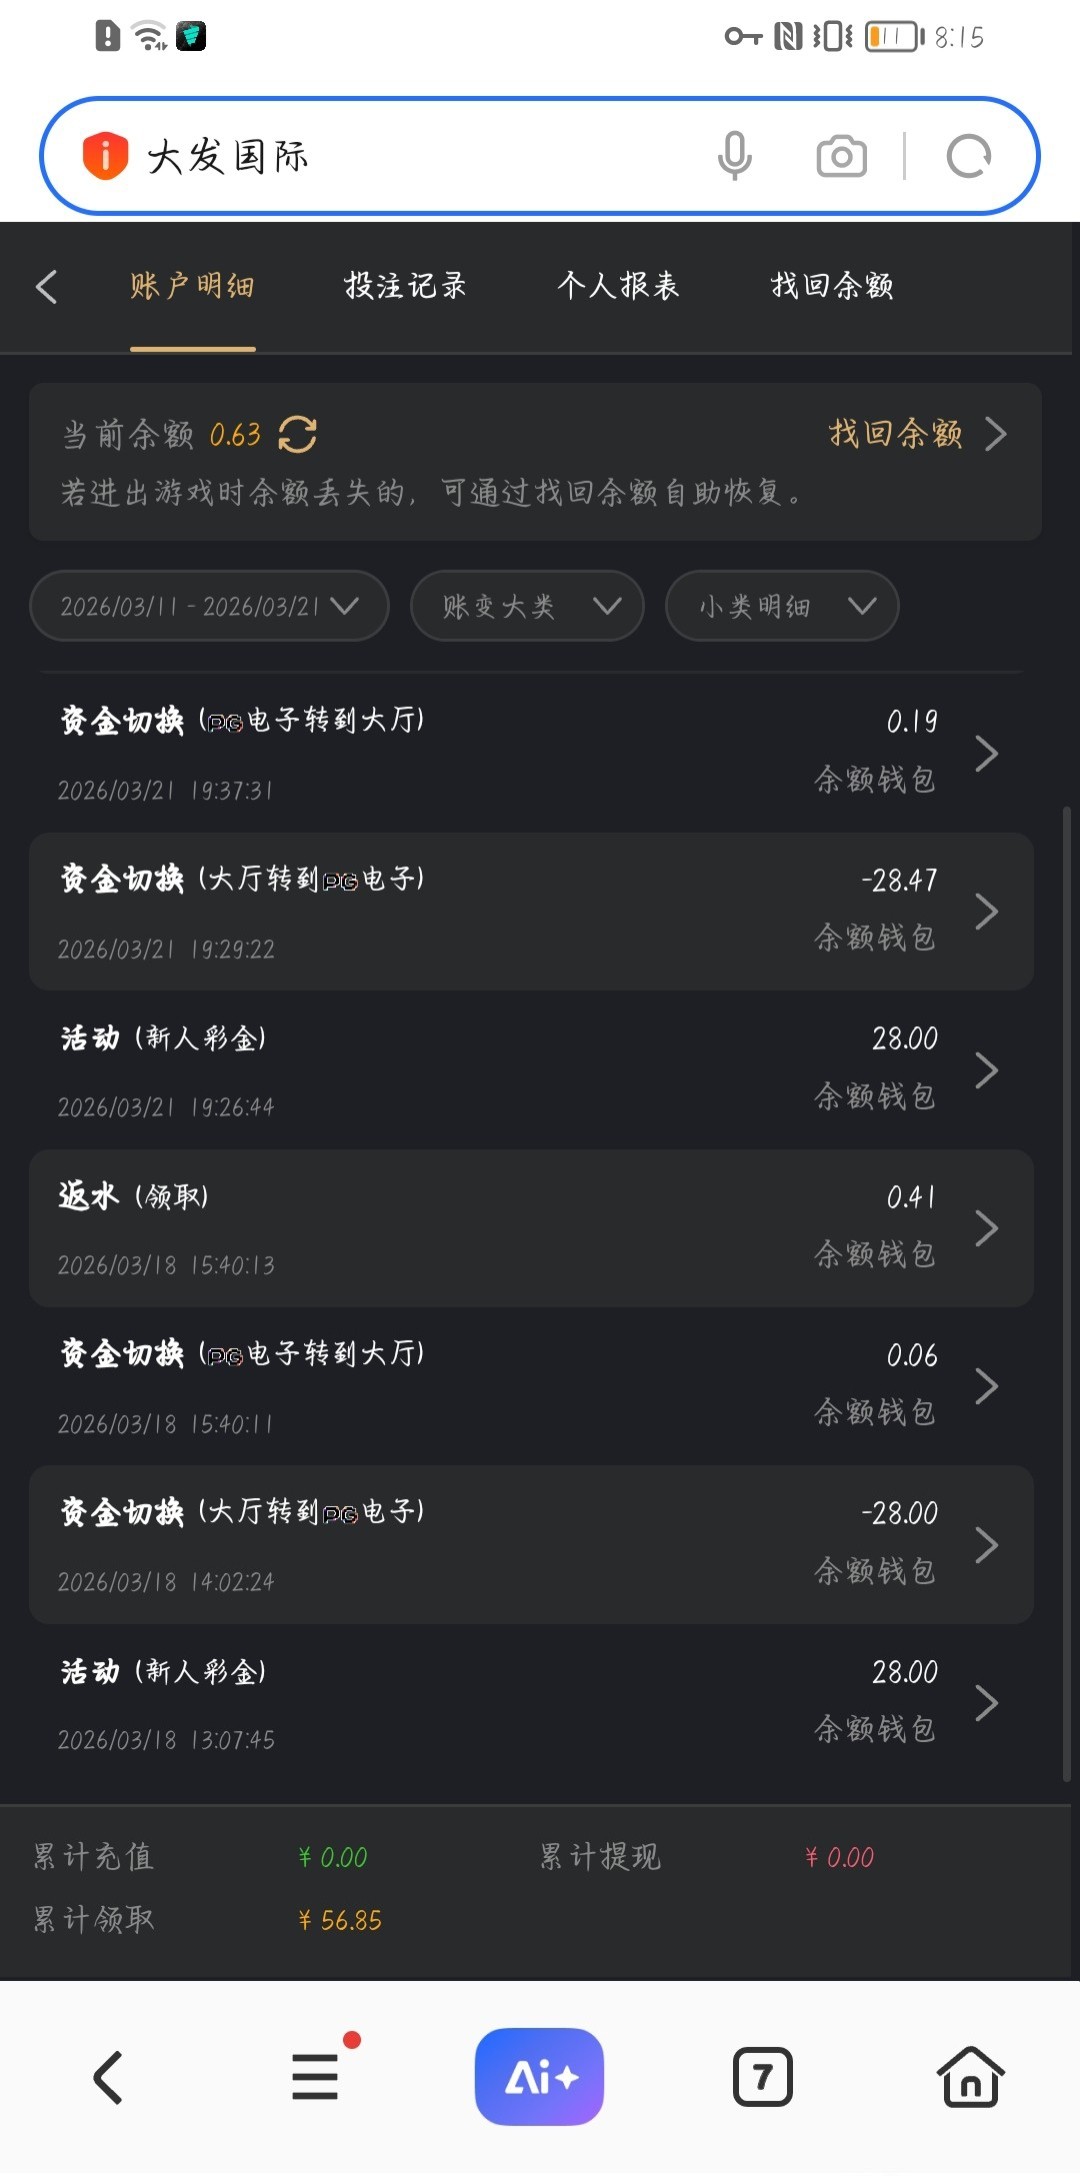
Task: Open the 找回余额 tab
Action: pyautogui.click(x=832, y=287)
